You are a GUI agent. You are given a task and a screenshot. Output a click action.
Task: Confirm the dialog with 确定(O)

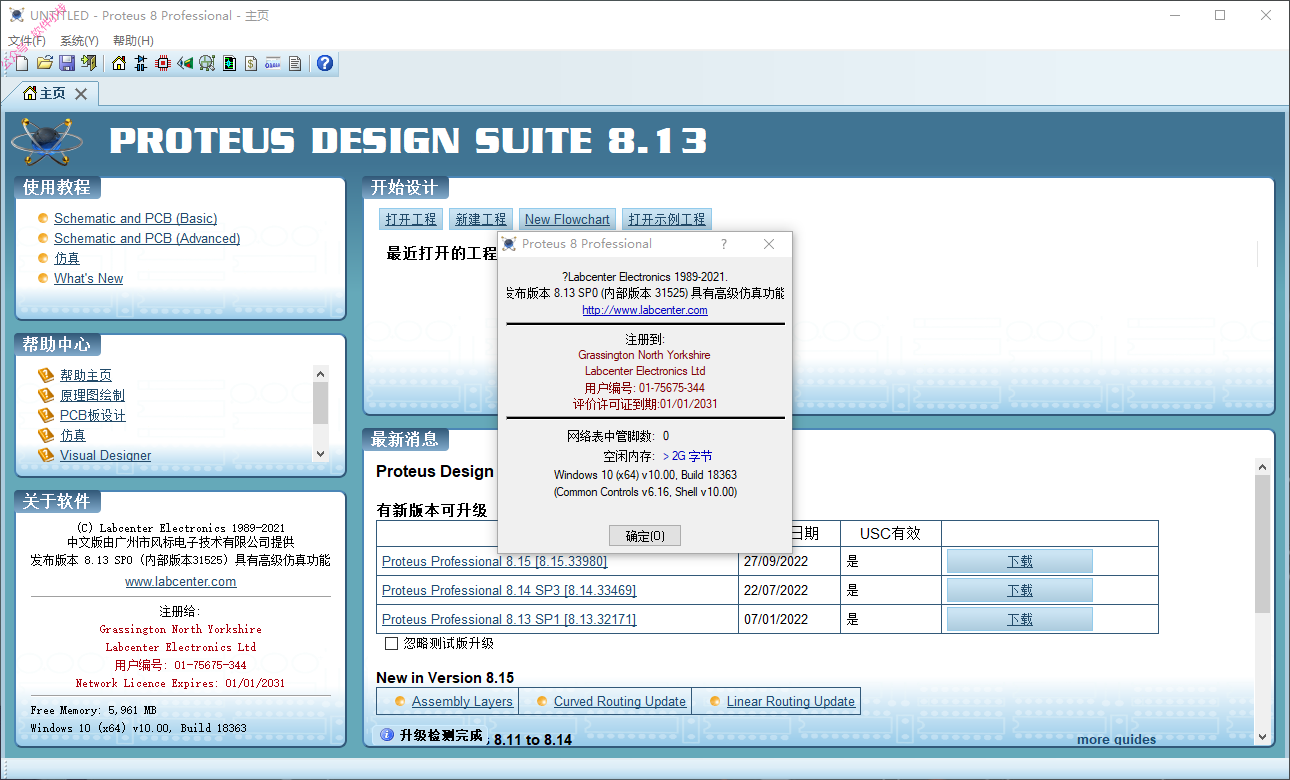click(645, 536)
